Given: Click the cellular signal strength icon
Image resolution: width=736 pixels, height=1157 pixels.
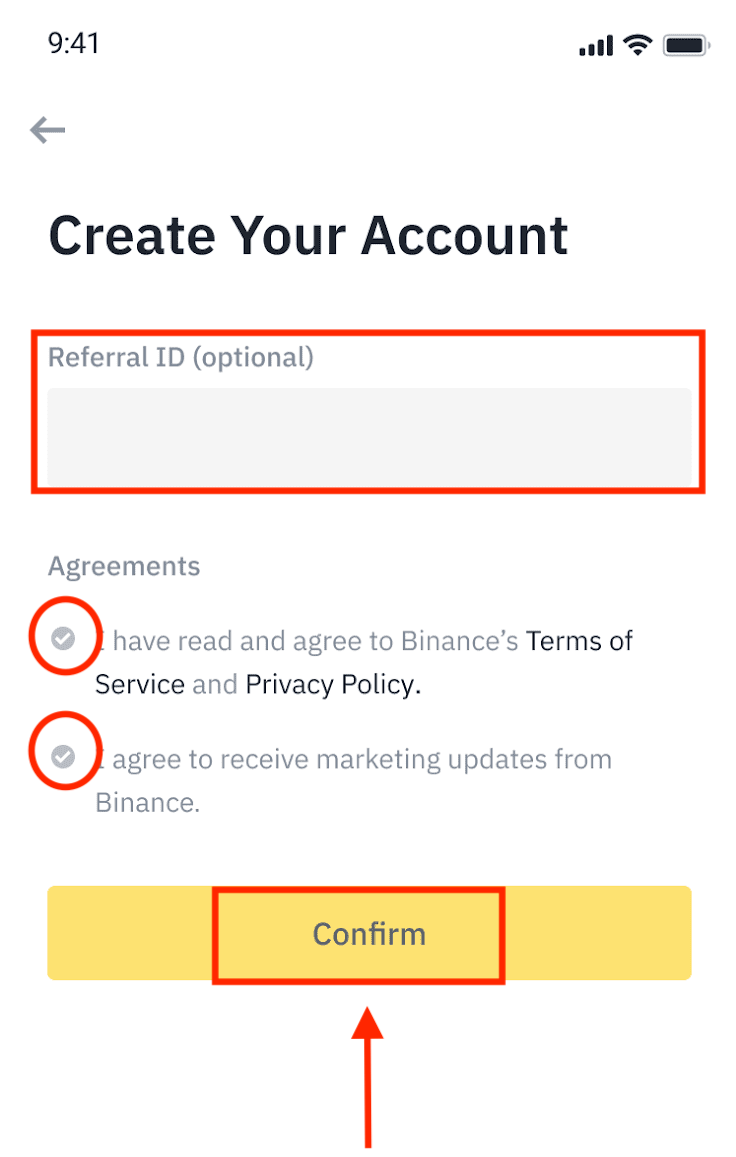Looking at the screenshot, I should [x=594, y=44].
